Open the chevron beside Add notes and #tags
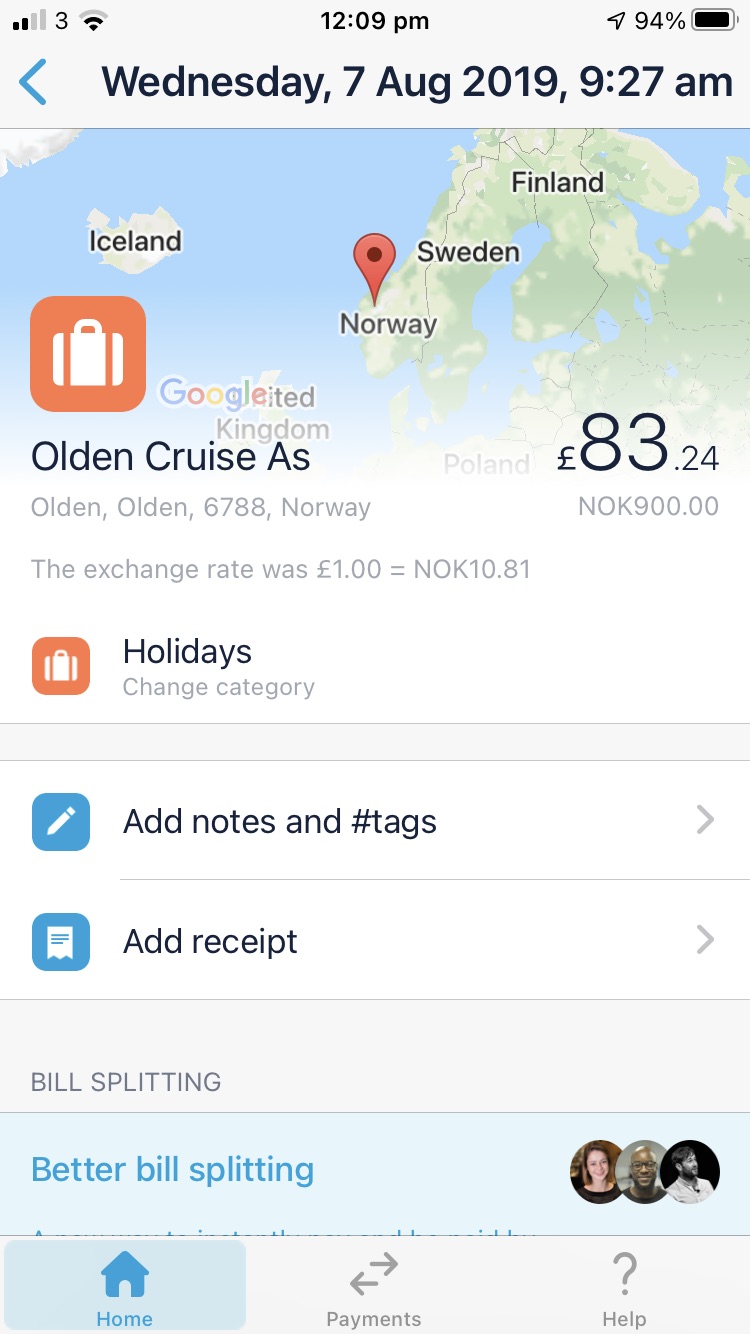Viewport: 750px width, 1334px height. click(x=705, y=822)
